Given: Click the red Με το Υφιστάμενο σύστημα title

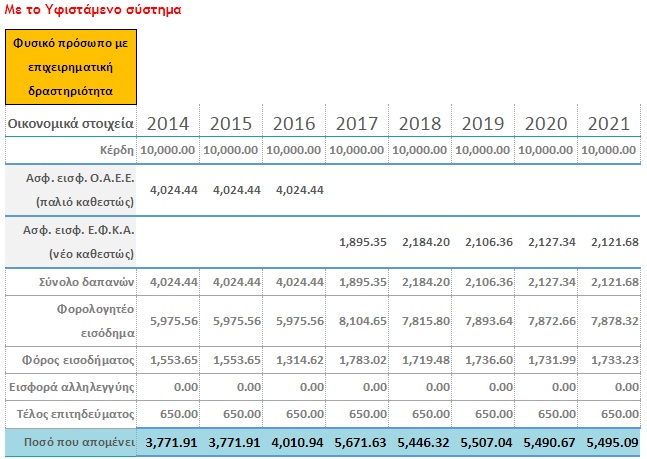Looking at the screenshot, I should pos(93,9).
